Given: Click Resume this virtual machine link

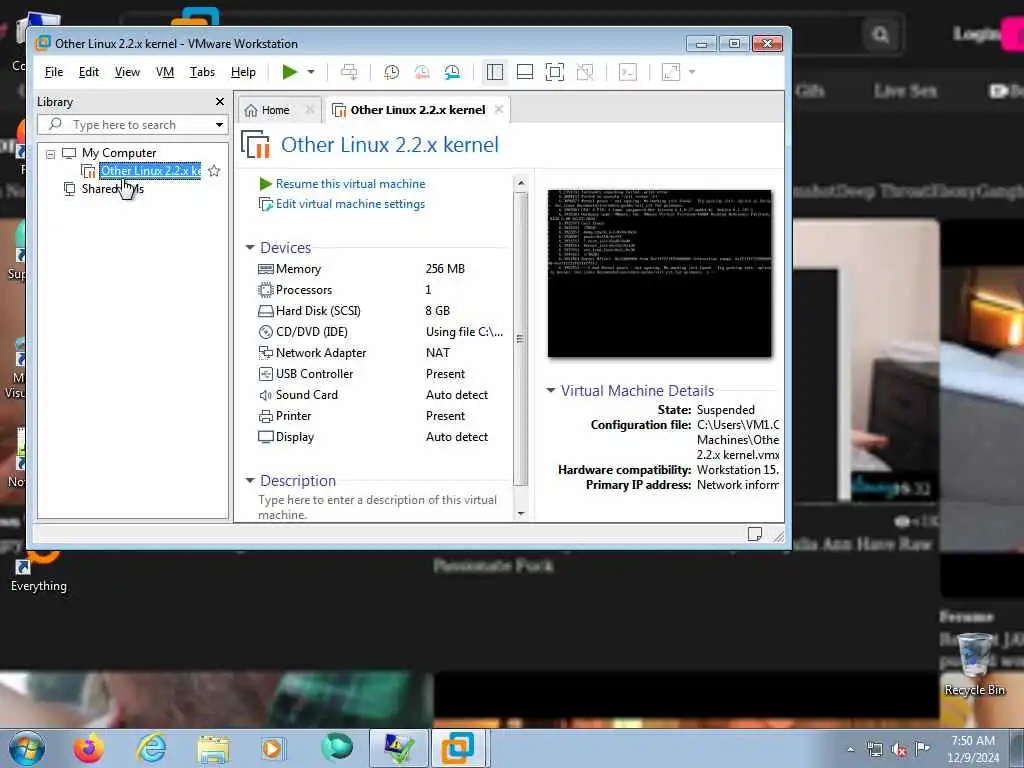Looking at the screenshot, I should [x=350, y=184].
